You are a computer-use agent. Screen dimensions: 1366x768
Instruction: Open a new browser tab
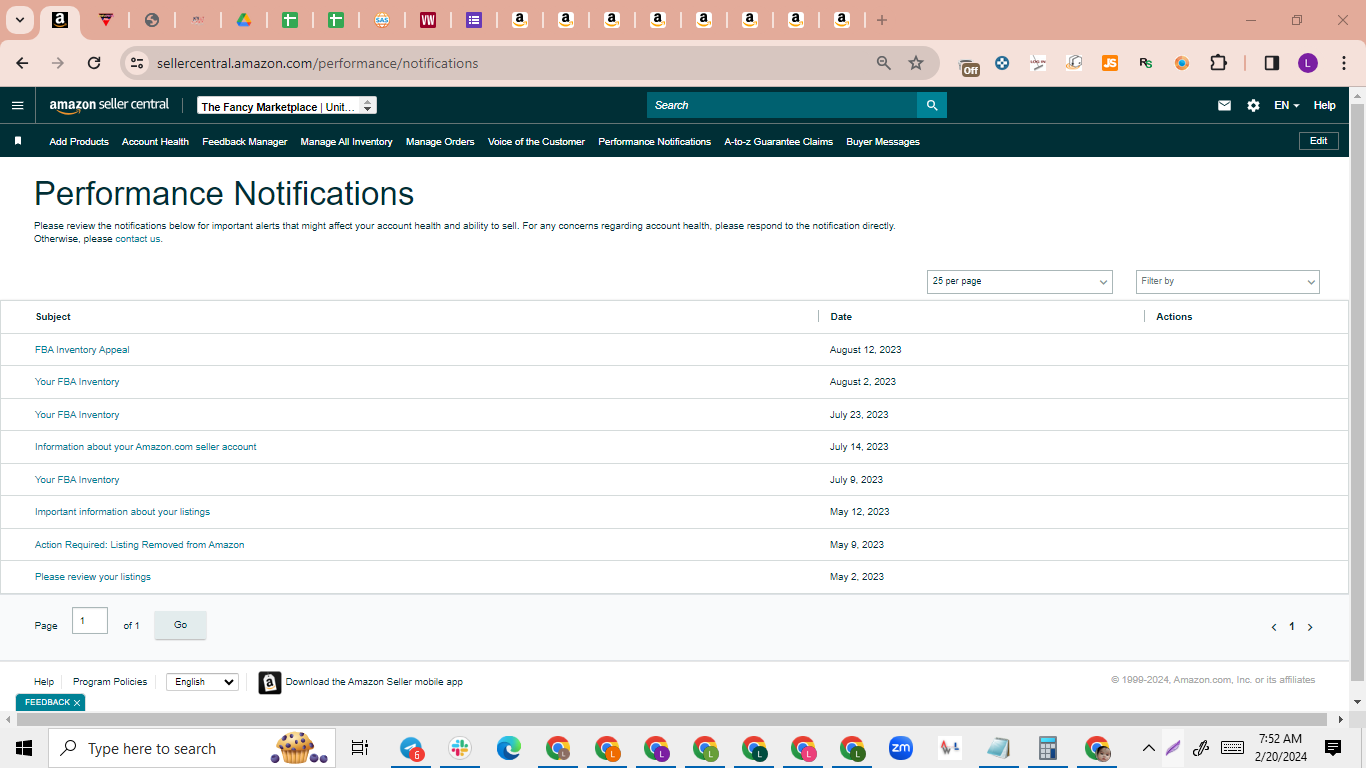(x=881, y=20)
